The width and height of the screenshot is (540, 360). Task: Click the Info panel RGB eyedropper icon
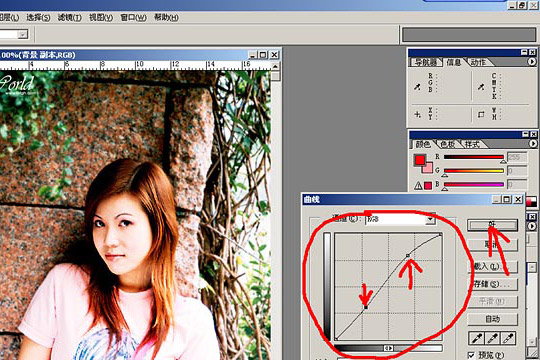click(417, 86)
